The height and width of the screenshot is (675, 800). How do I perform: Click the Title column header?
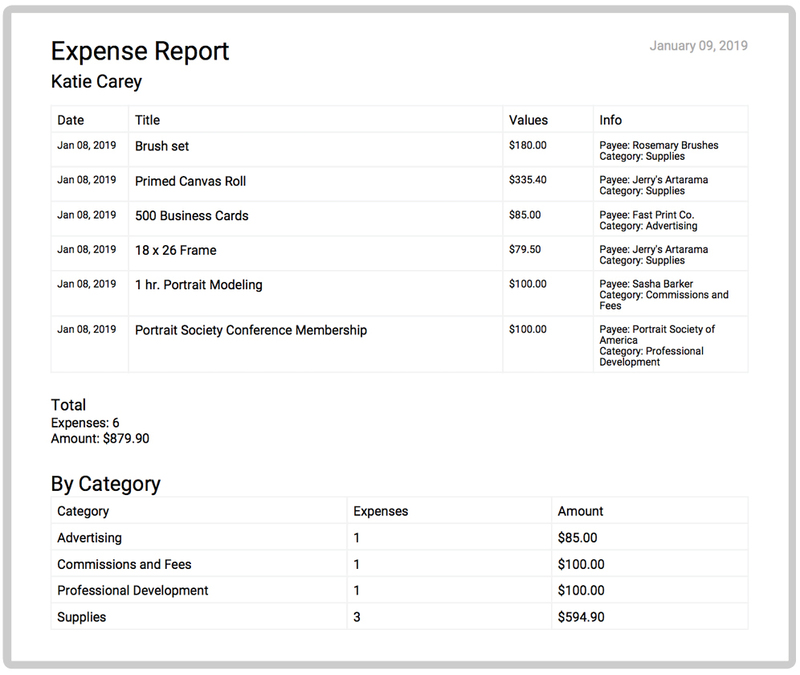point(147,120)
